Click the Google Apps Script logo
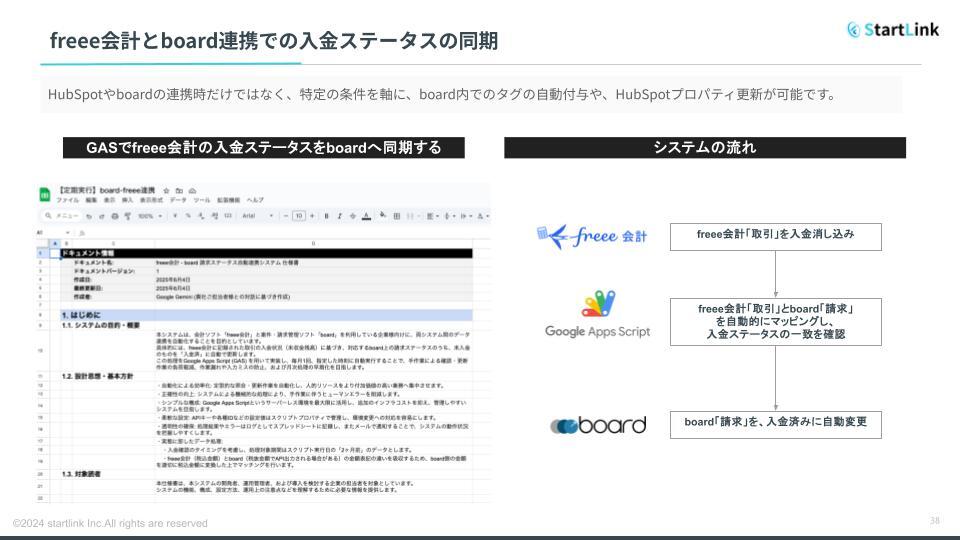This screenshot has width=960, height=540. (x=598, y=314)
